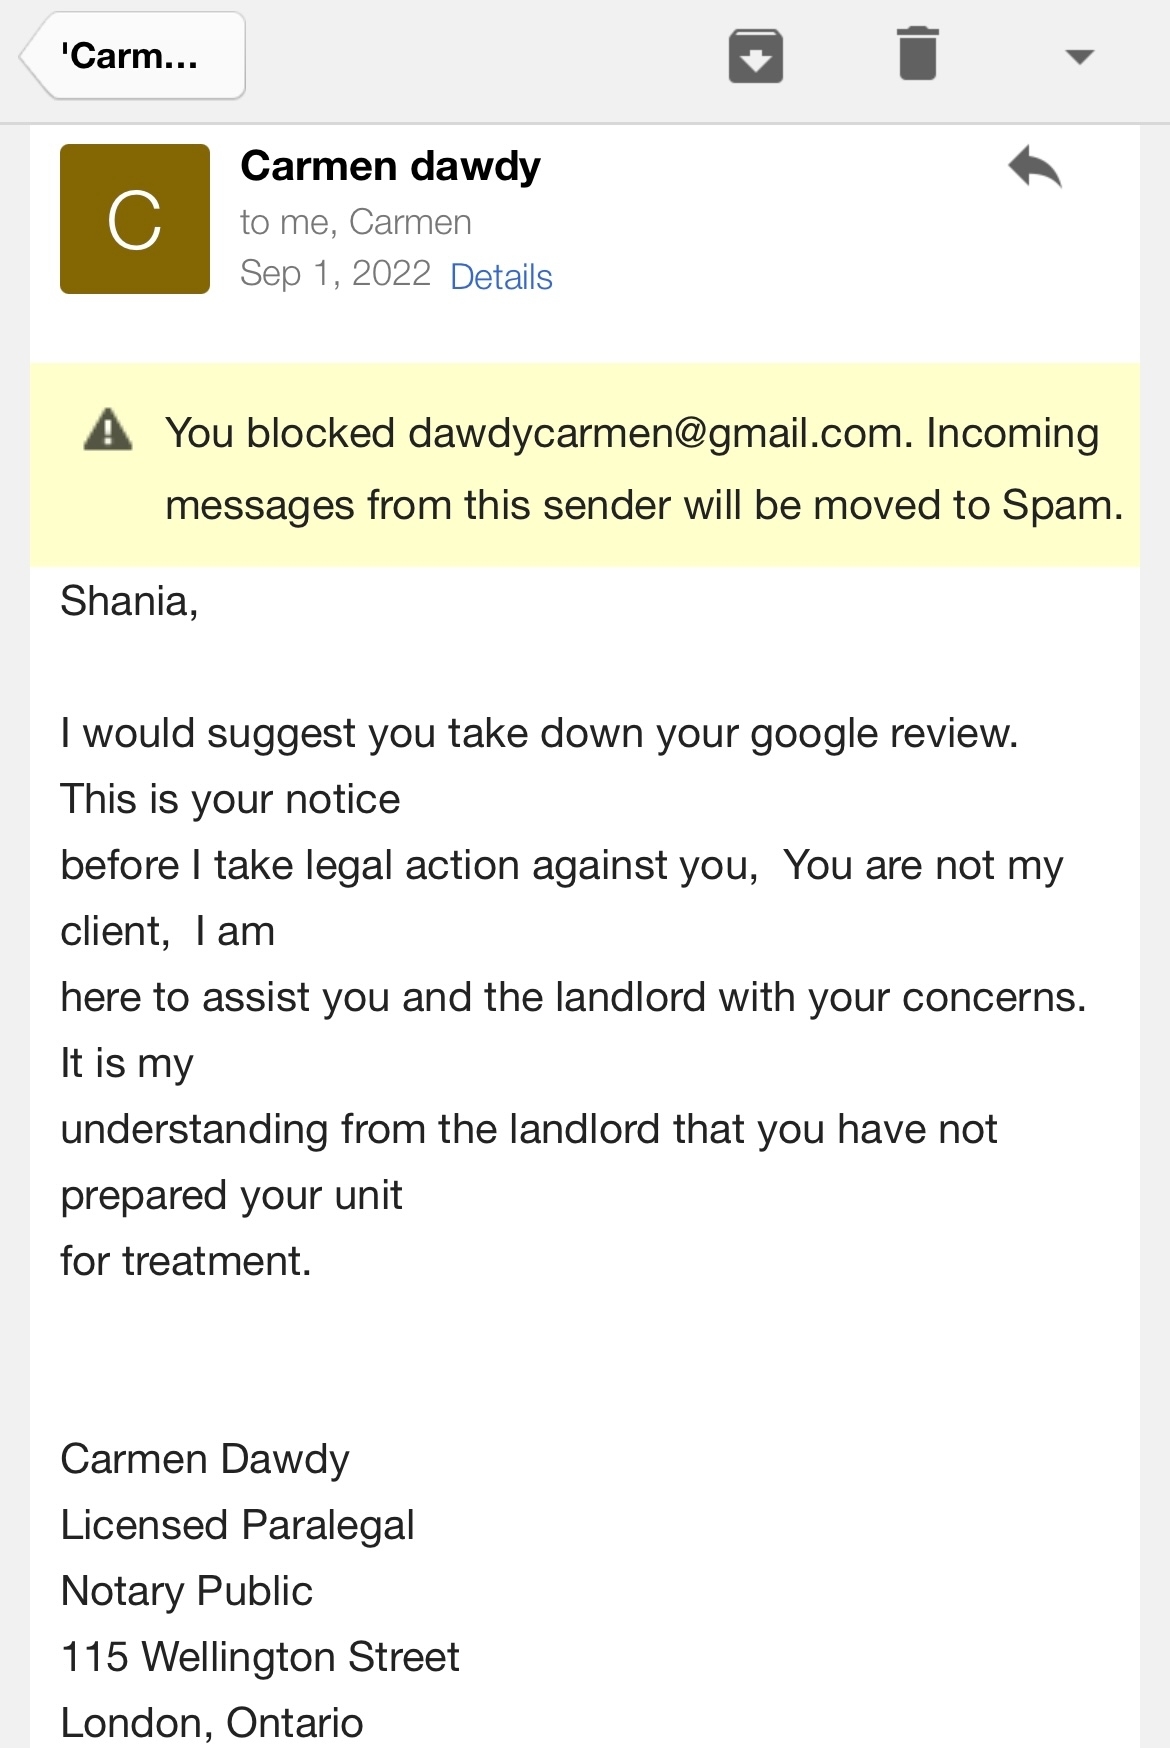Screen dimensions: 1170x1748
Task: Tap the brown C sender avatar
Action: pyautogui.click(x=135, y=219)
